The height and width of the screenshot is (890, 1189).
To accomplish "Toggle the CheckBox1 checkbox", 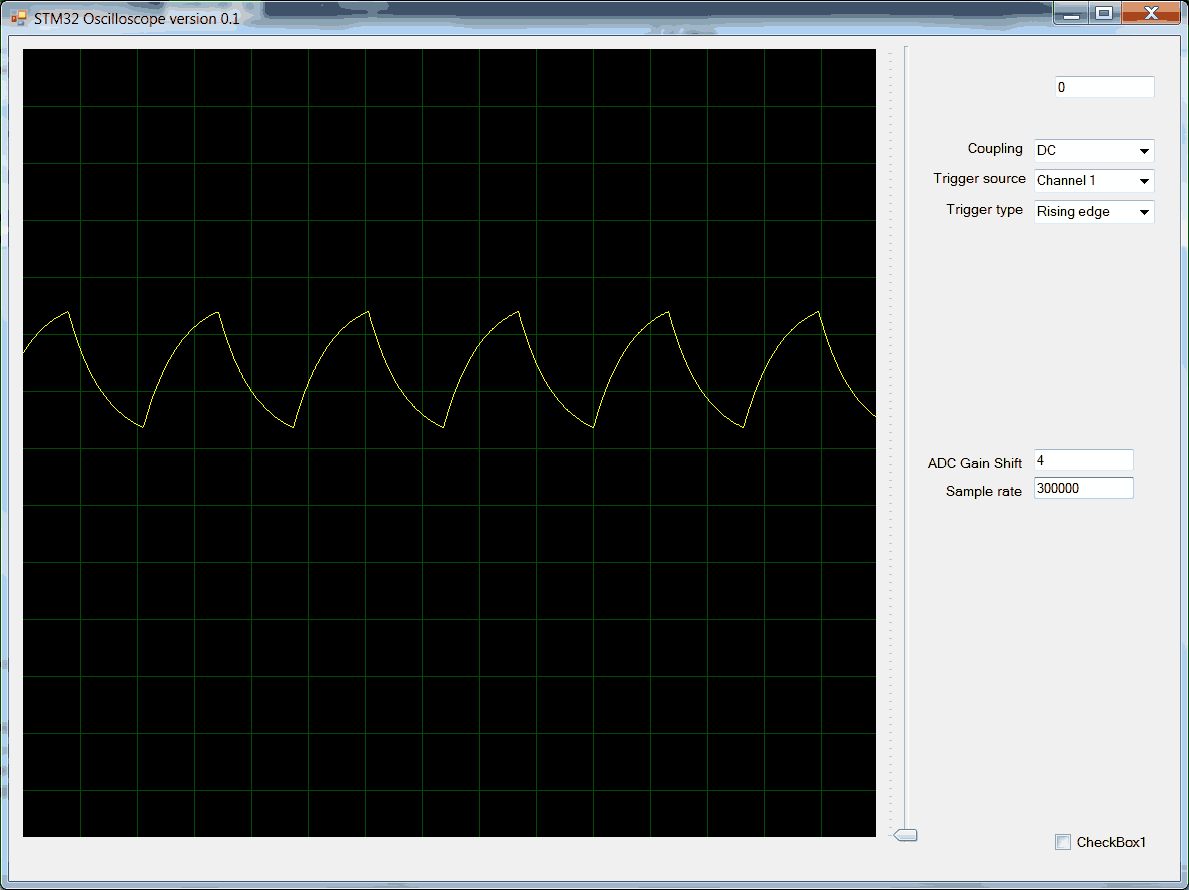I will pyautogui.click(x=1063, y=842).
